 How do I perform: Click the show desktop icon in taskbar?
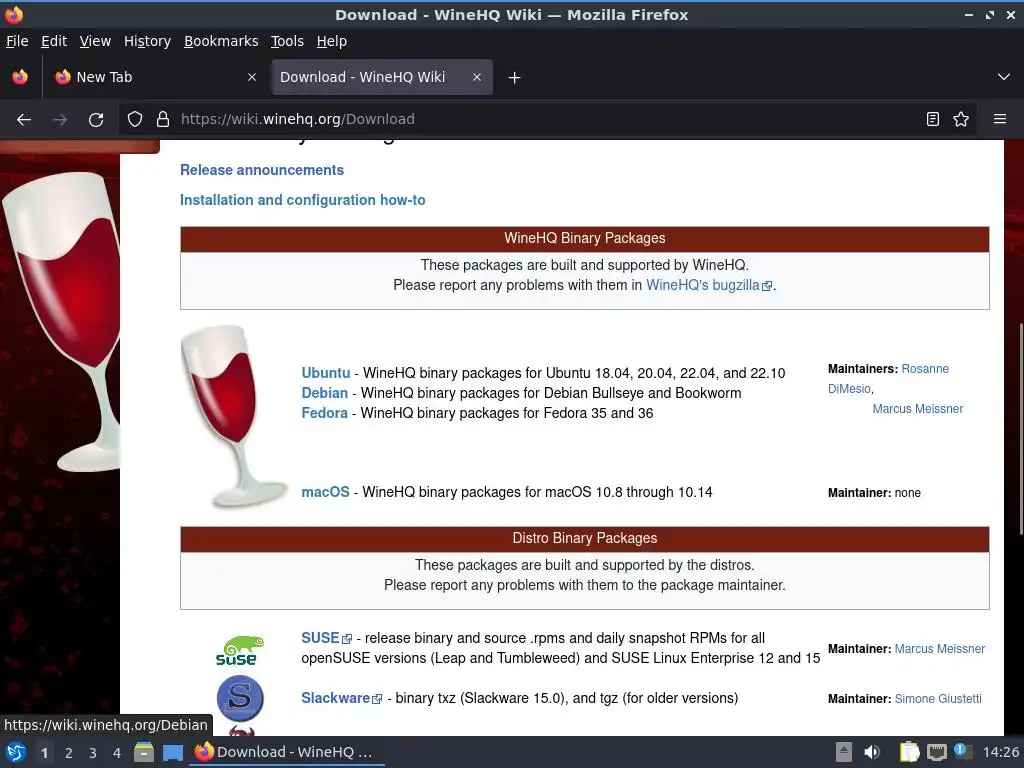click(x=173, y=752)
